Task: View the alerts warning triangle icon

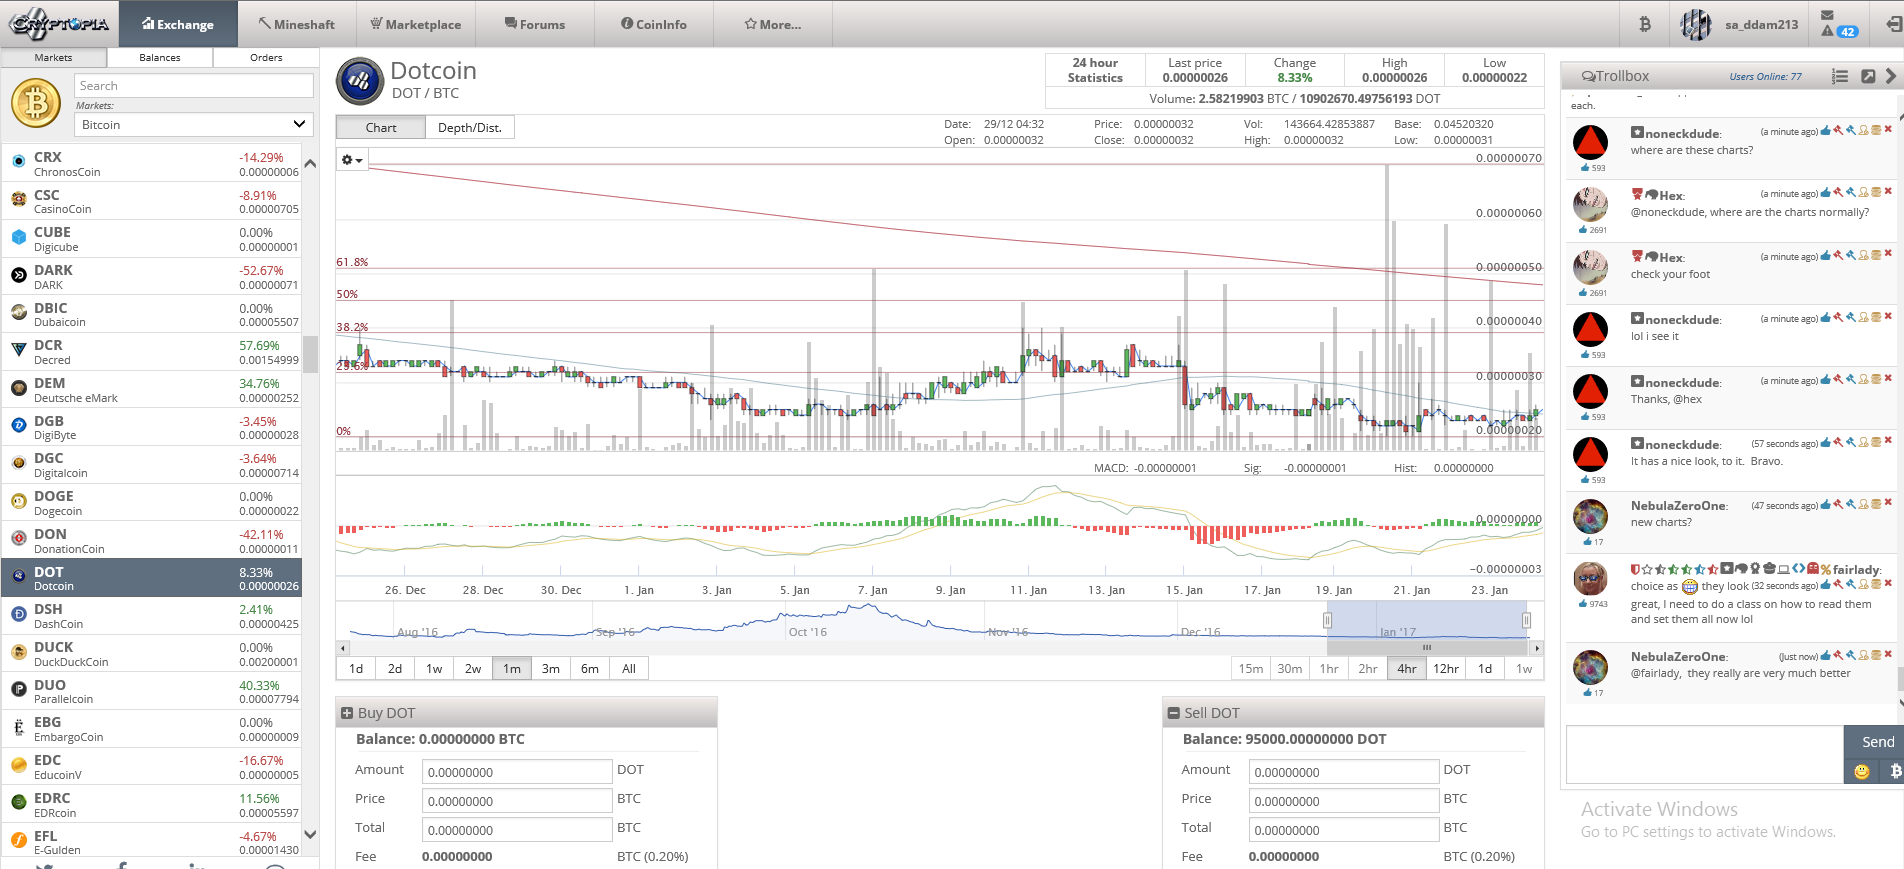Action: (1827, 31)
